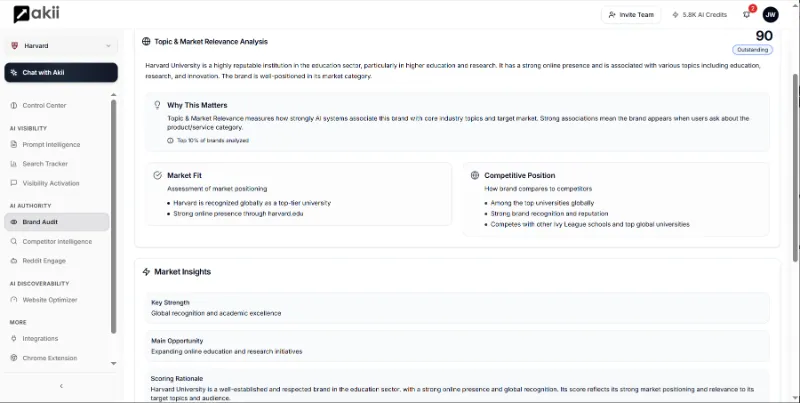Click the JW user avatar
Image resolution: width=800 pixels, height=403 pixels.
click(x=770, y=15)
